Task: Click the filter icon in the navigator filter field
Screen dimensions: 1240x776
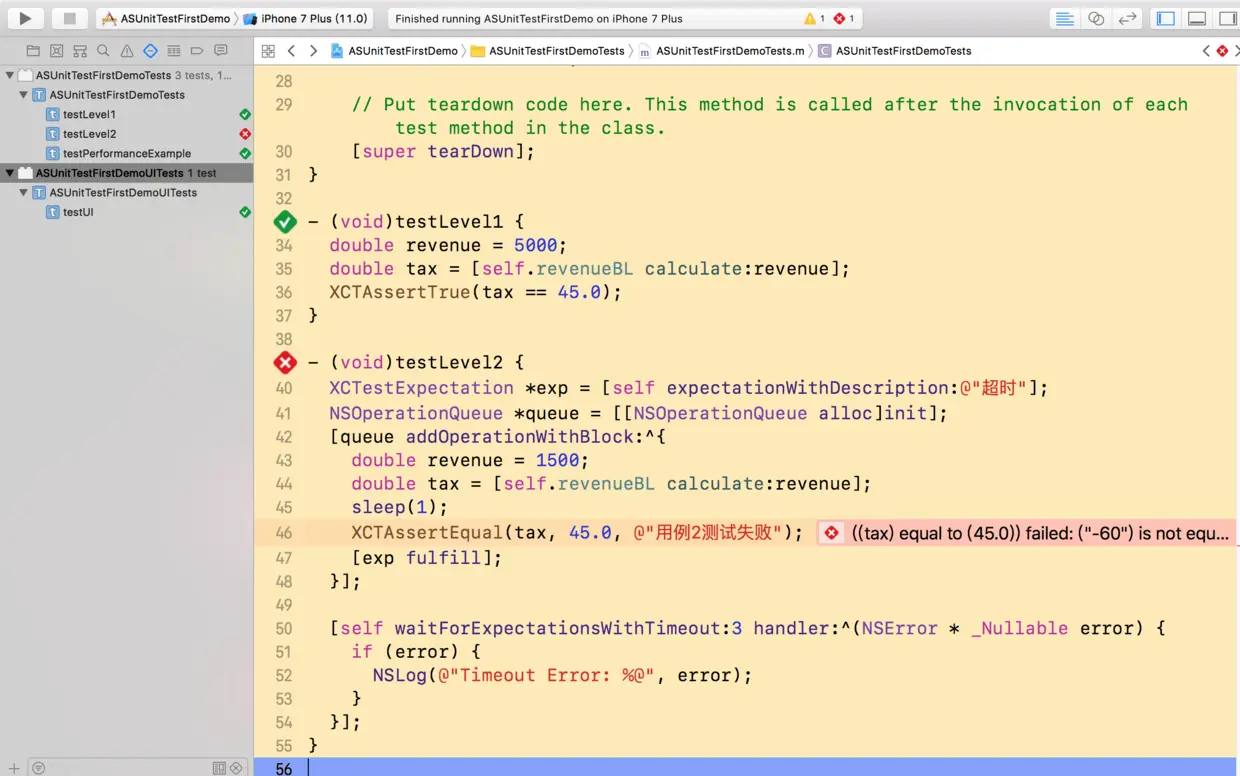Action: pos(38,768)
